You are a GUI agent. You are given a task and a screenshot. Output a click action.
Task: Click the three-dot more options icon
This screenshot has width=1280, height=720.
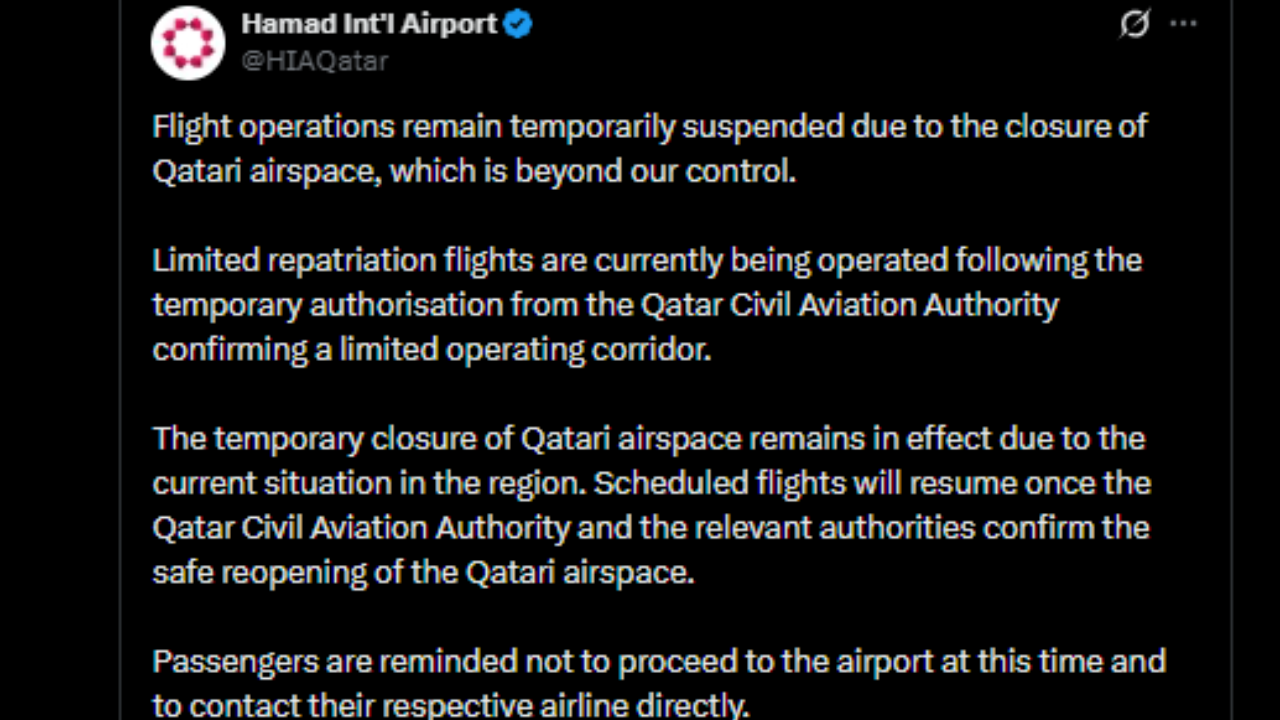(x=1184, y=25)
